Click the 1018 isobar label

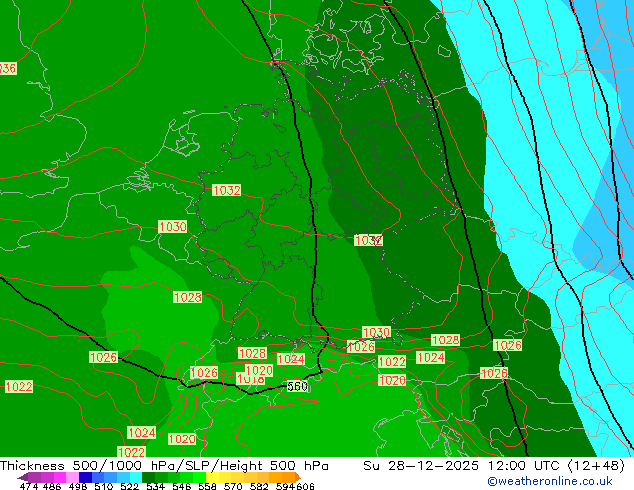tap(251, 379)
